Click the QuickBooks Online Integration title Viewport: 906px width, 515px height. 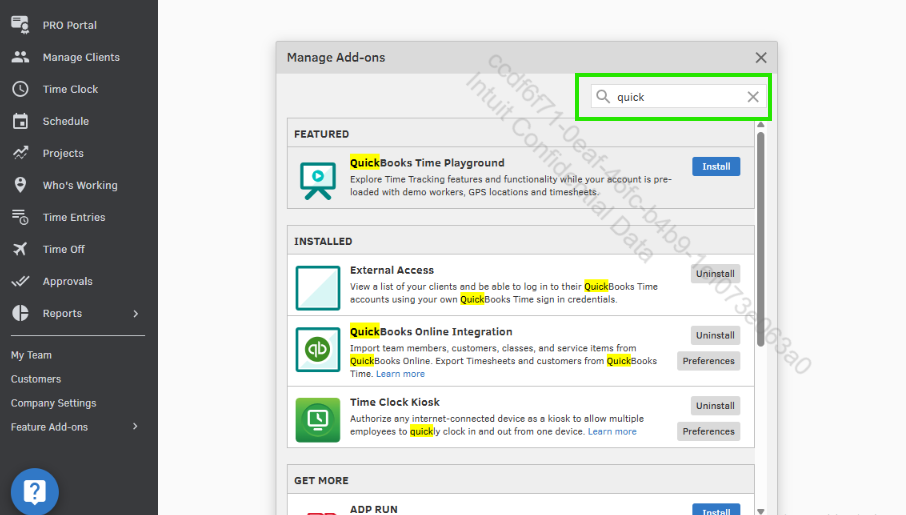(431, 332)
